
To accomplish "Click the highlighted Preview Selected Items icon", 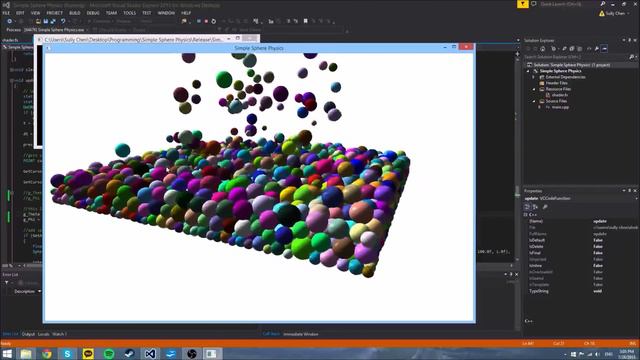I will pyautogui.click(x=604, y=49).
